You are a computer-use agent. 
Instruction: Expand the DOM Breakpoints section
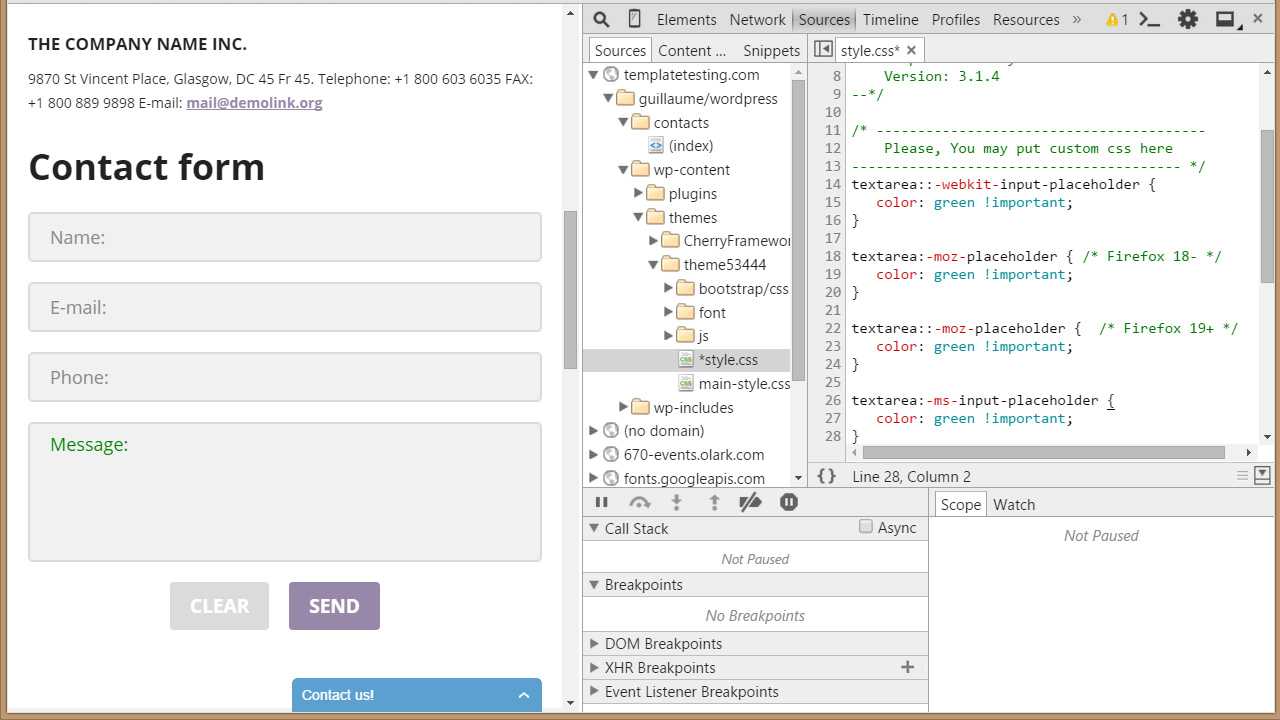pyautogui.click(x=594, y=644)
